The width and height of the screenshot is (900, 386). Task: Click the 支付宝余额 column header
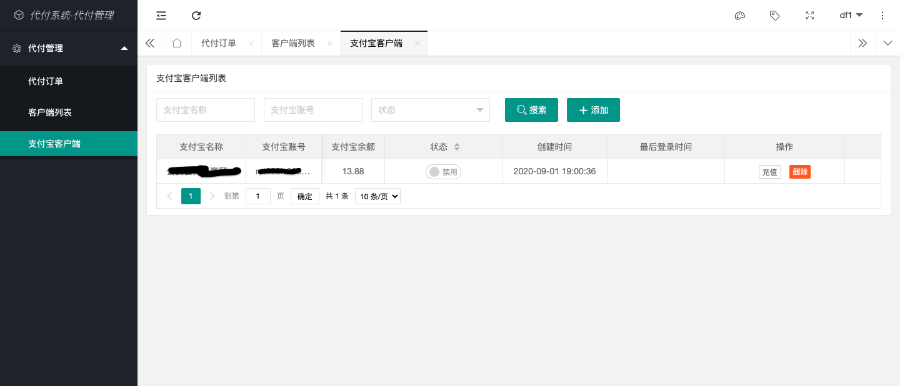pyautogui.click(x=353, y=147)
